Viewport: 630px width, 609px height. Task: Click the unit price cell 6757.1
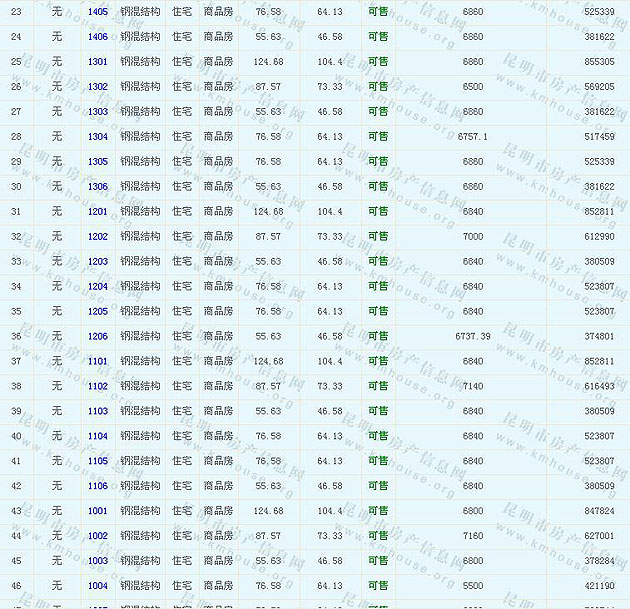(x=472, y=136)
